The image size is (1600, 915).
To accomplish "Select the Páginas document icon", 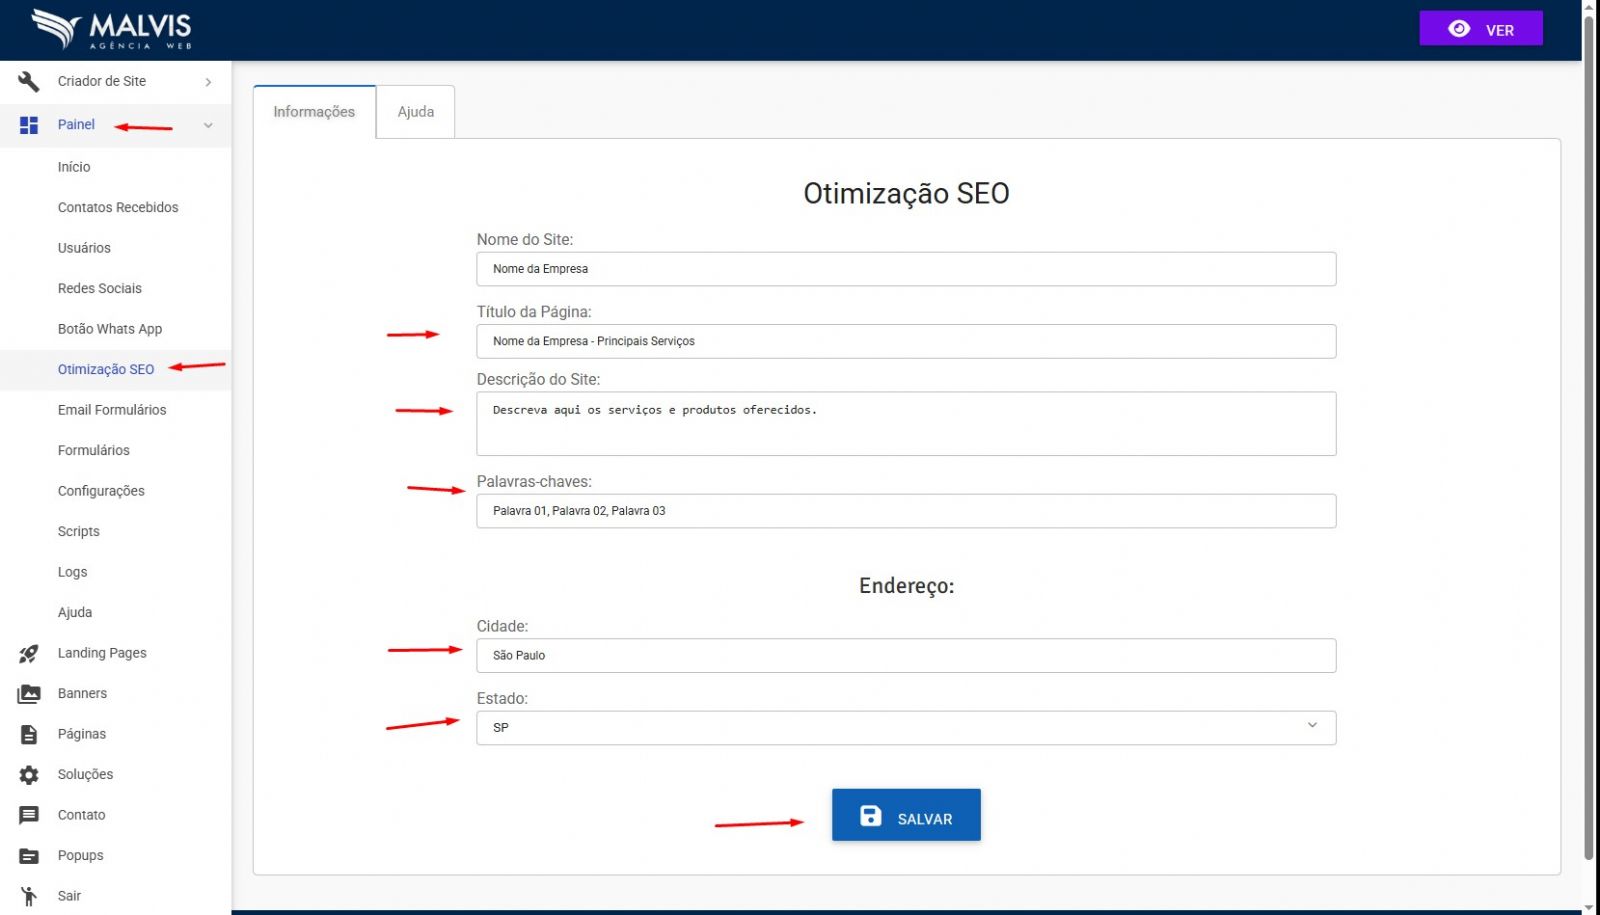I will click(x=28, y=734).
